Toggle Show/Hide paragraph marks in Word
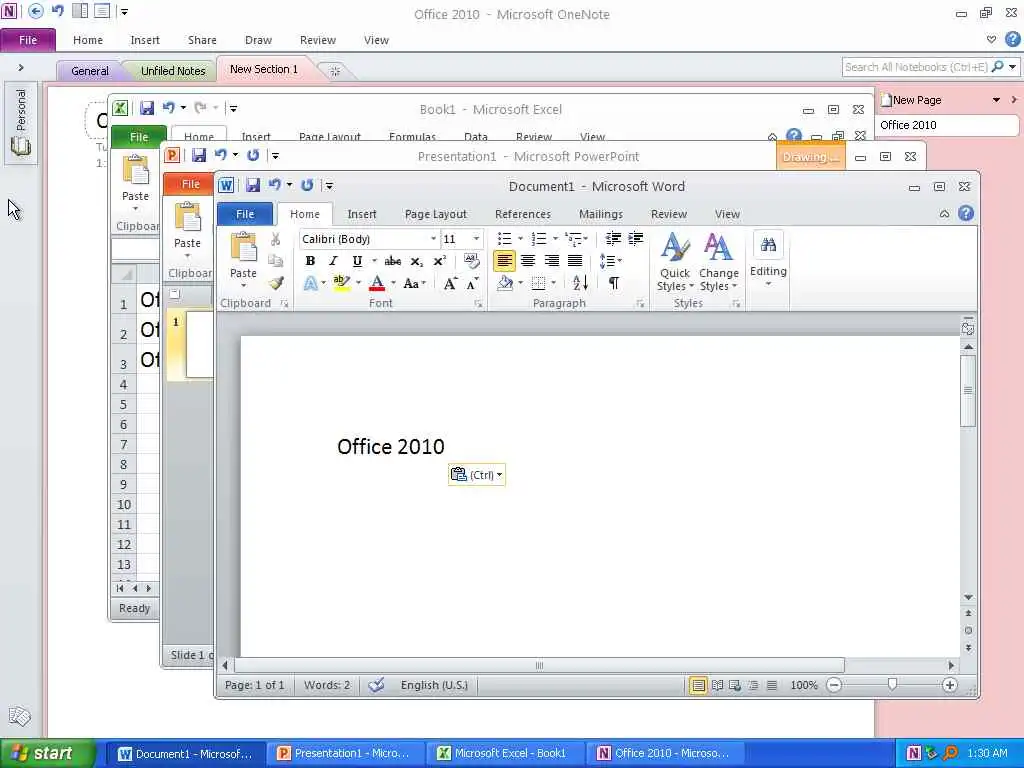This screenshot has height=768, width=1024. pos(614,283)
